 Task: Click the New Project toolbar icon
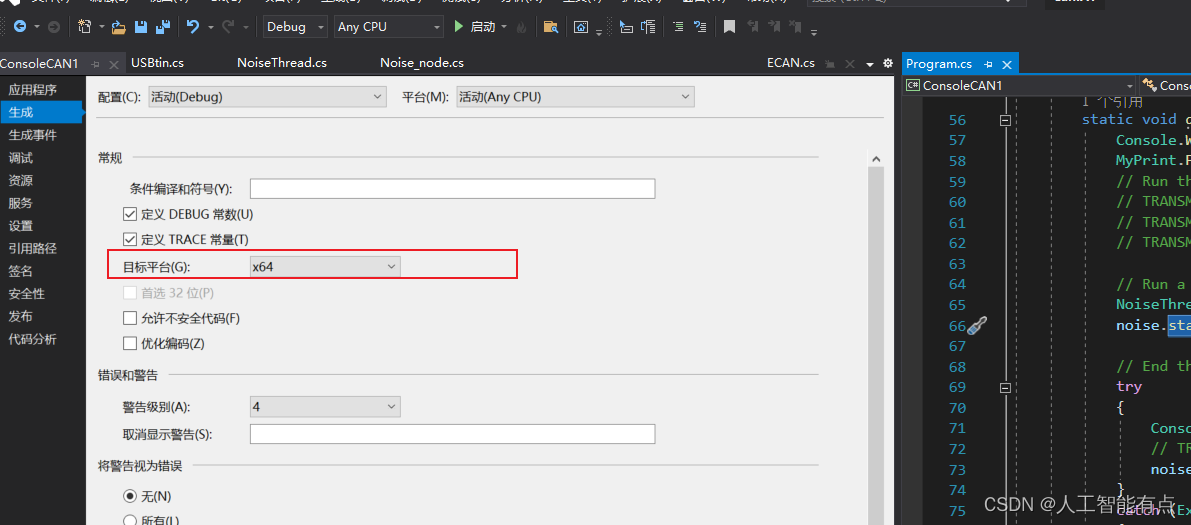[x=84, y=27]
